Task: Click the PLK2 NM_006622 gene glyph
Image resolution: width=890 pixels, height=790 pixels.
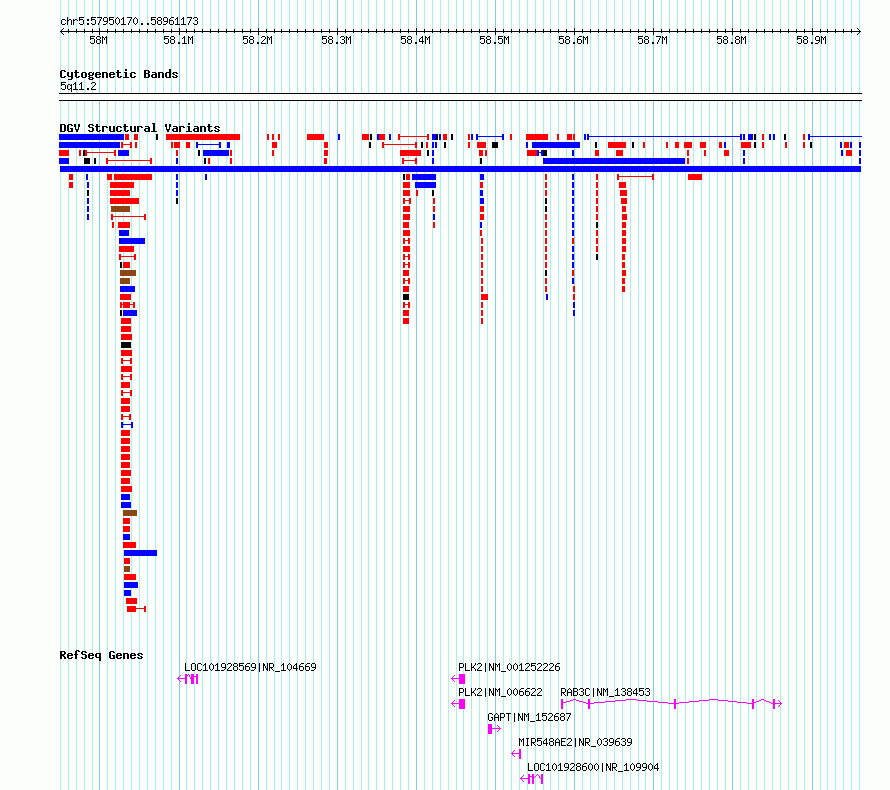Action: [x=458, y=704]
